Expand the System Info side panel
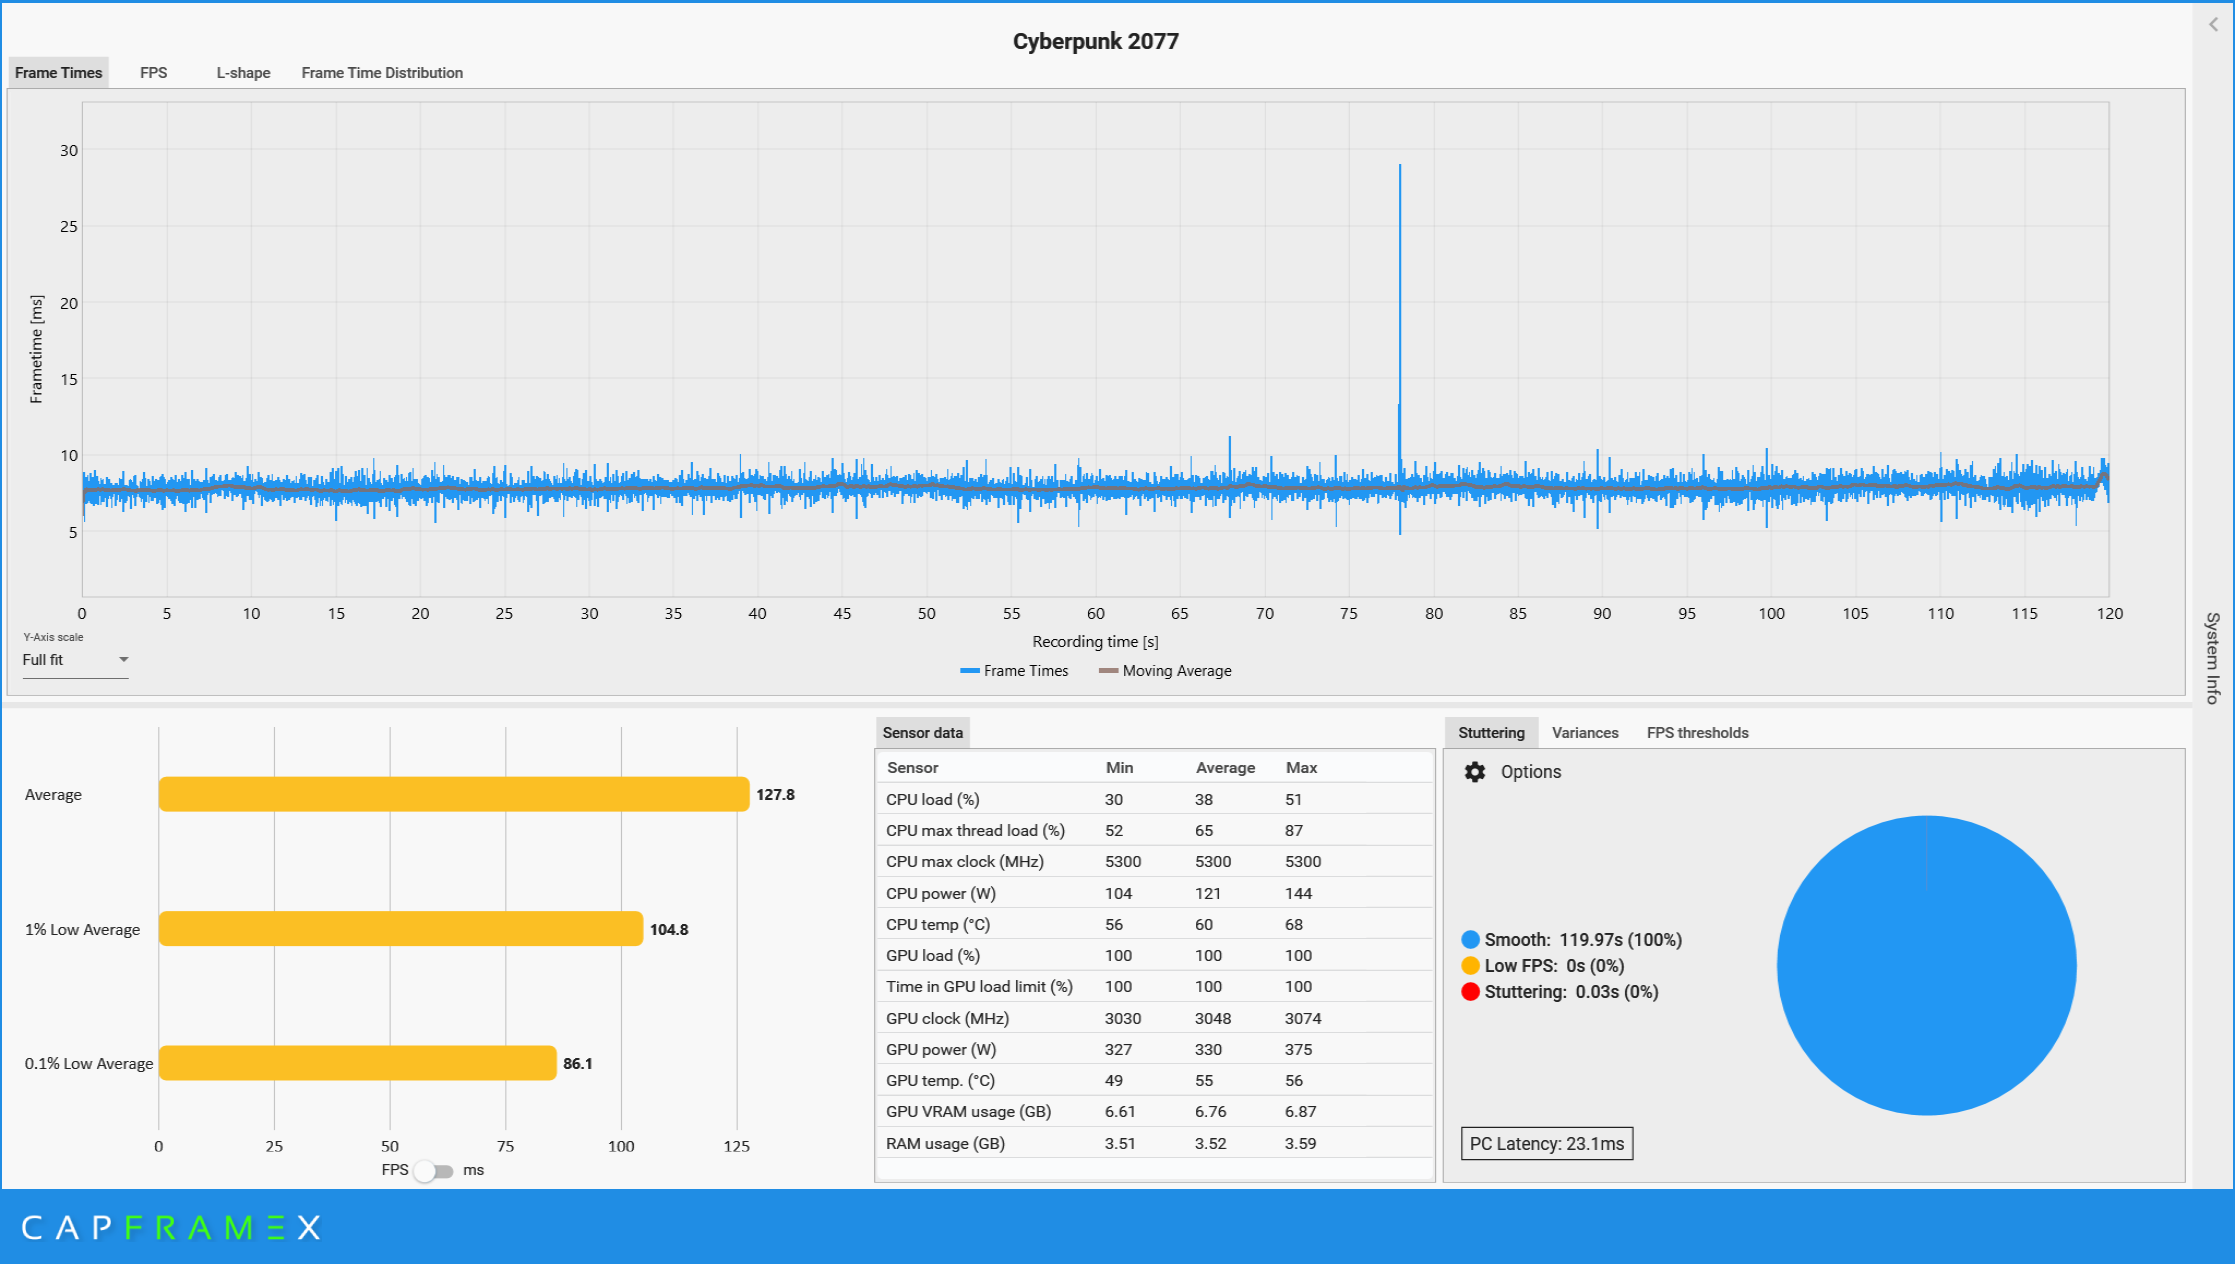Screen dimensions: 2235x1264 coord(2213,658)
